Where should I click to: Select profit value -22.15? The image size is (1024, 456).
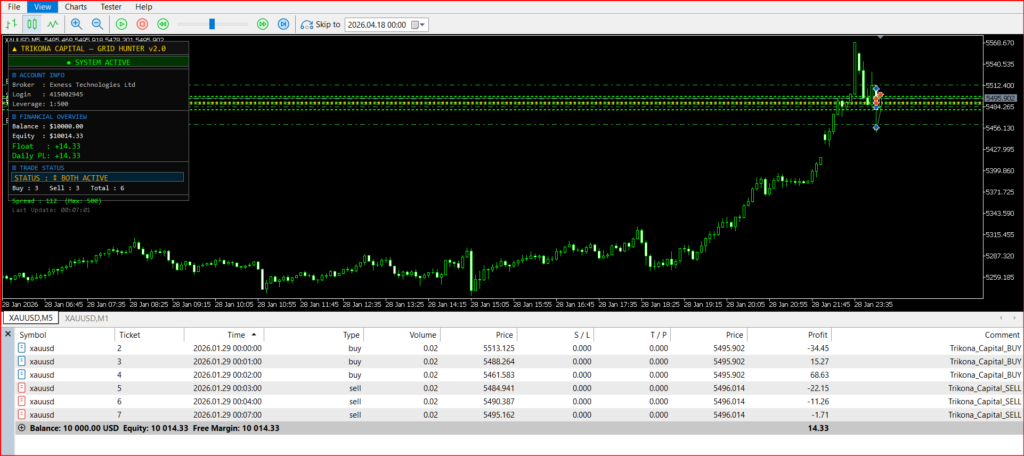point(816,388)
